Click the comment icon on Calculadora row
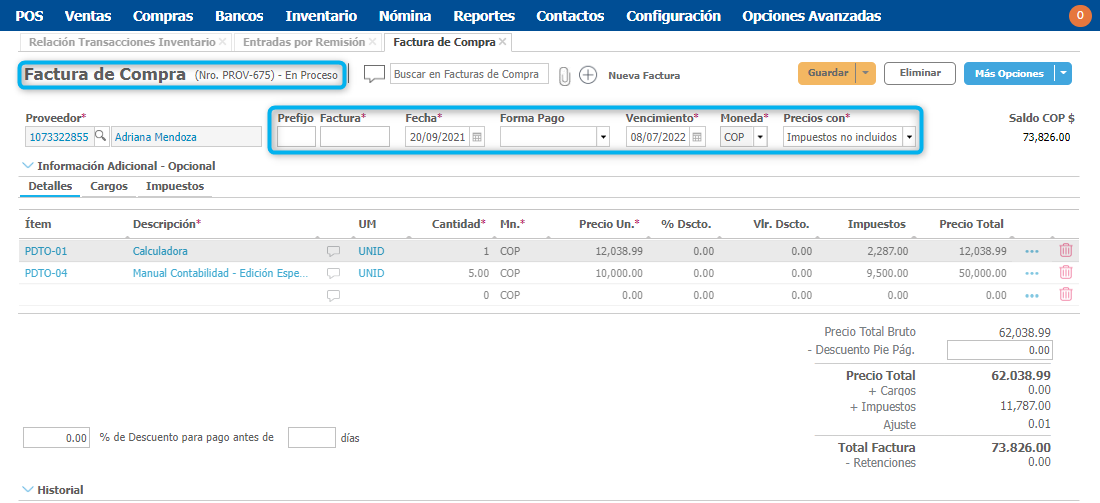Screen dimensions: 1100x503 click(334, 252)
